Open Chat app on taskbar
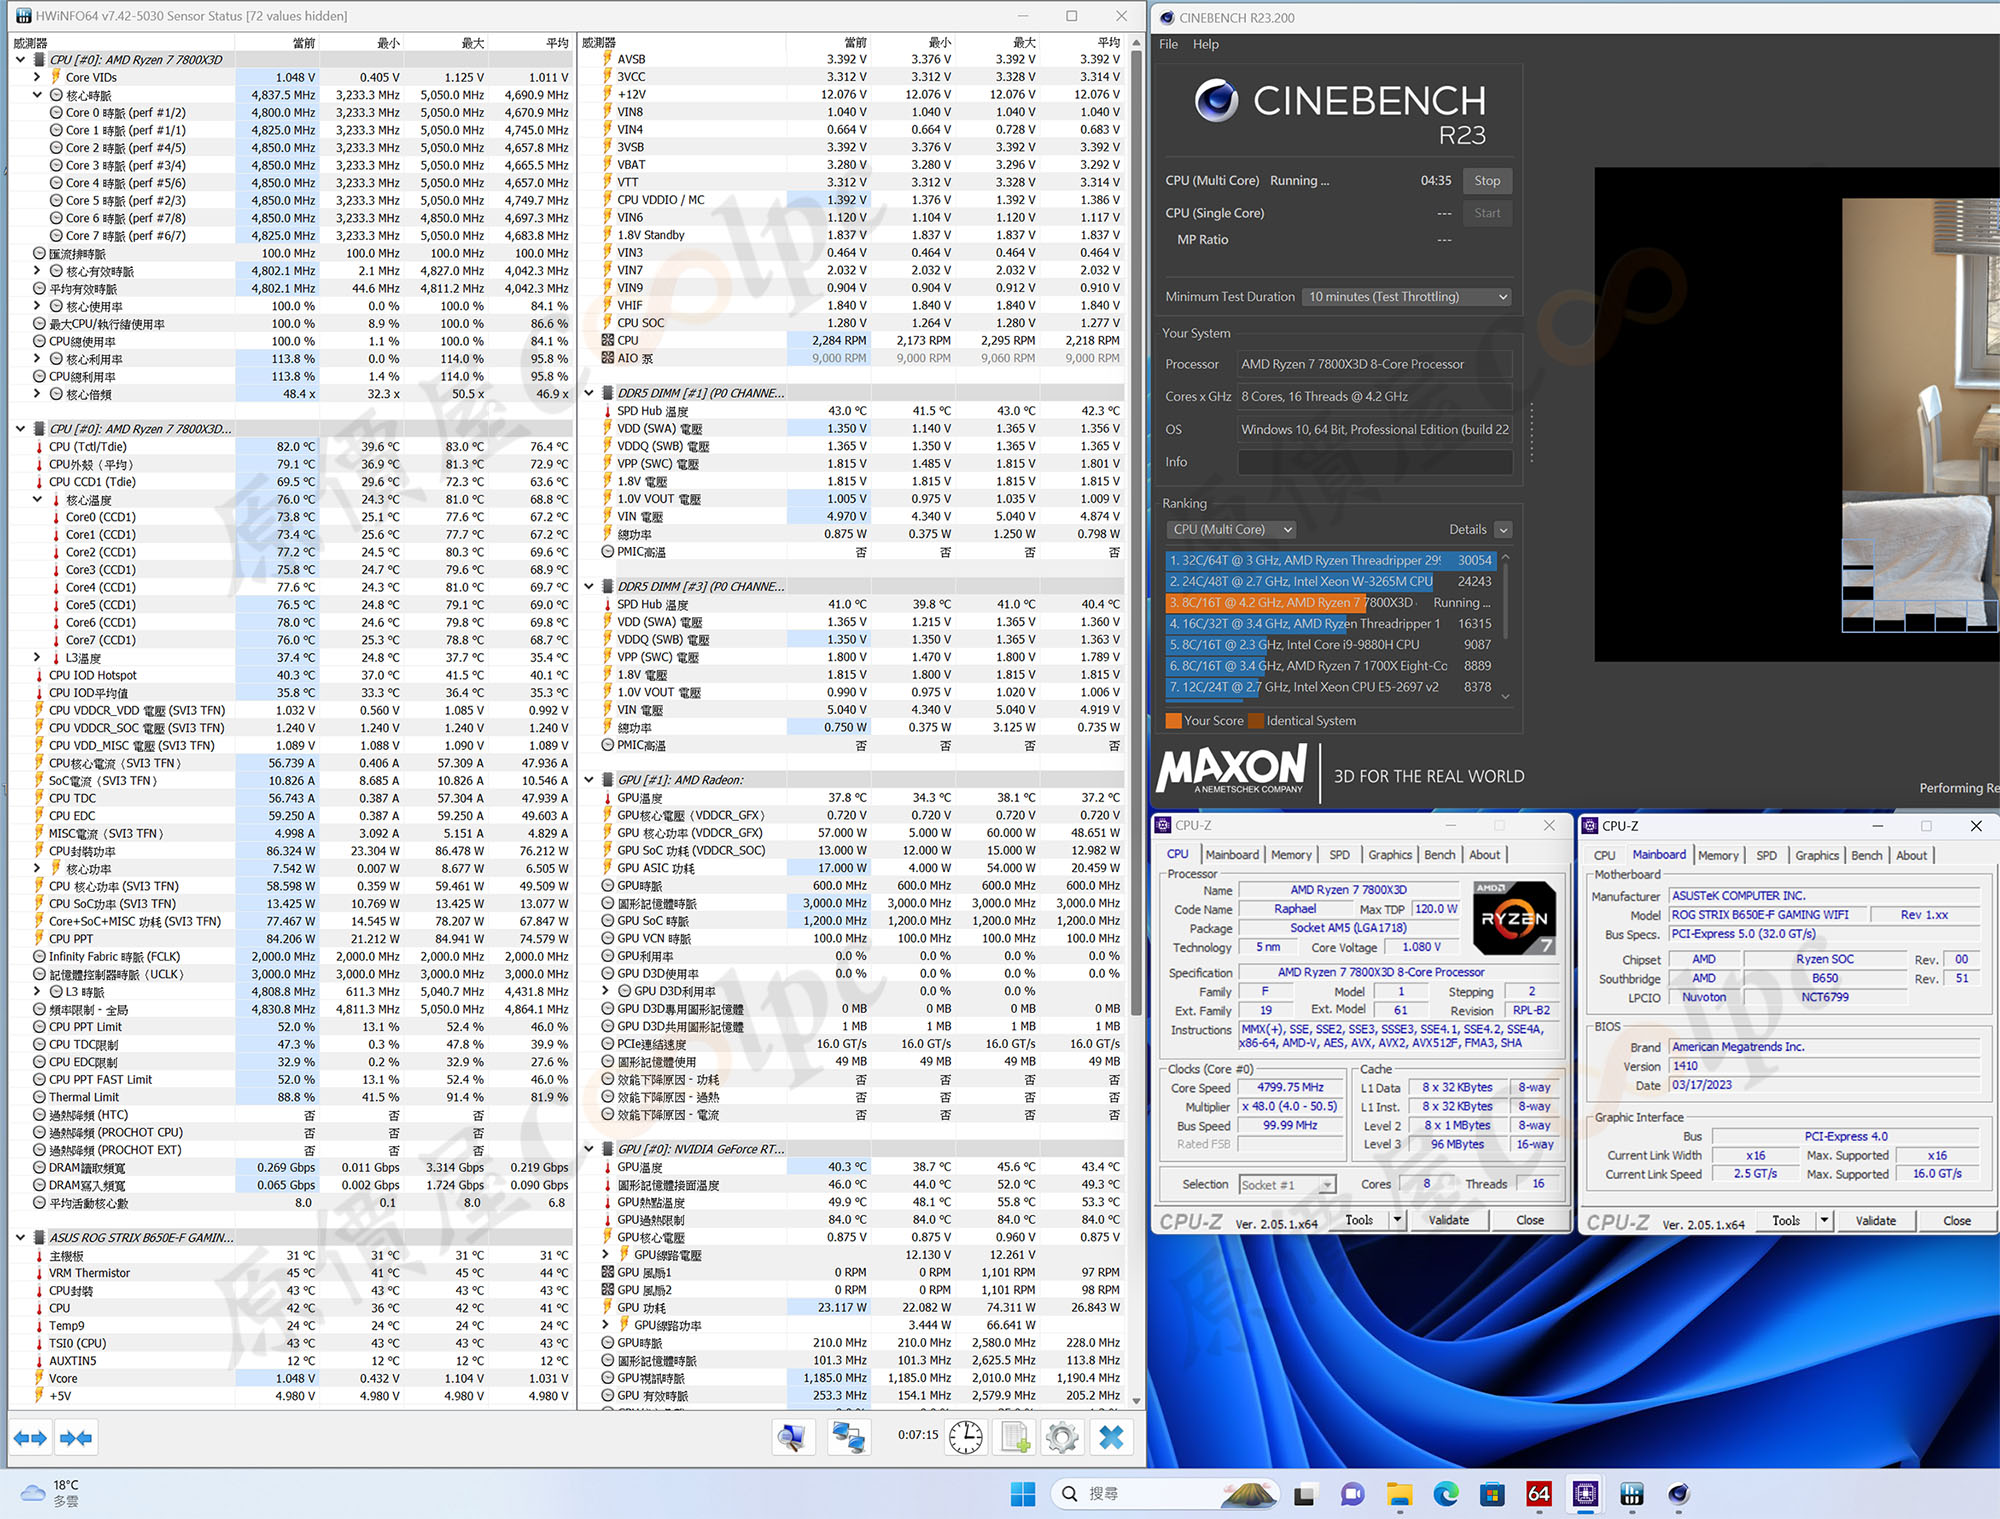Viewport: 2000px width, 1519px height. pos(1352,1494)
